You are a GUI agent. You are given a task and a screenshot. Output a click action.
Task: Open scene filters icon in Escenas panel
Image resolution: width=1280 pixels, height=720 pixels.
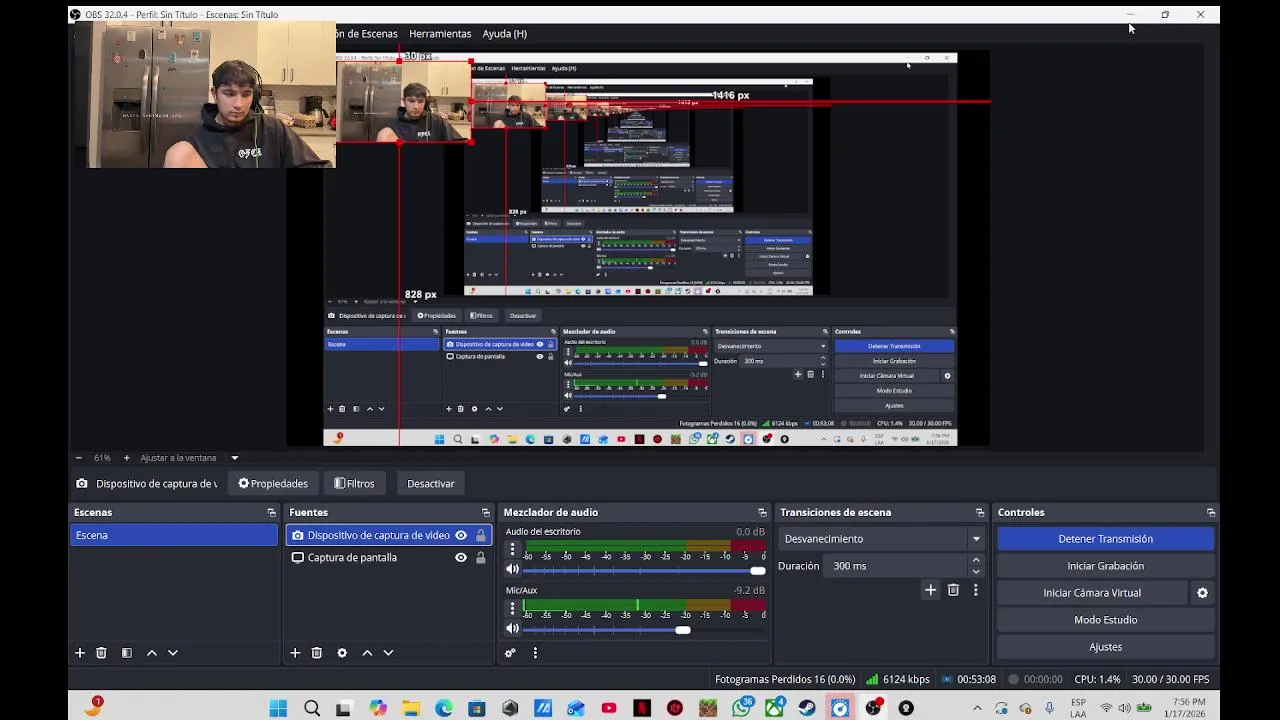(x=127, y=653)
